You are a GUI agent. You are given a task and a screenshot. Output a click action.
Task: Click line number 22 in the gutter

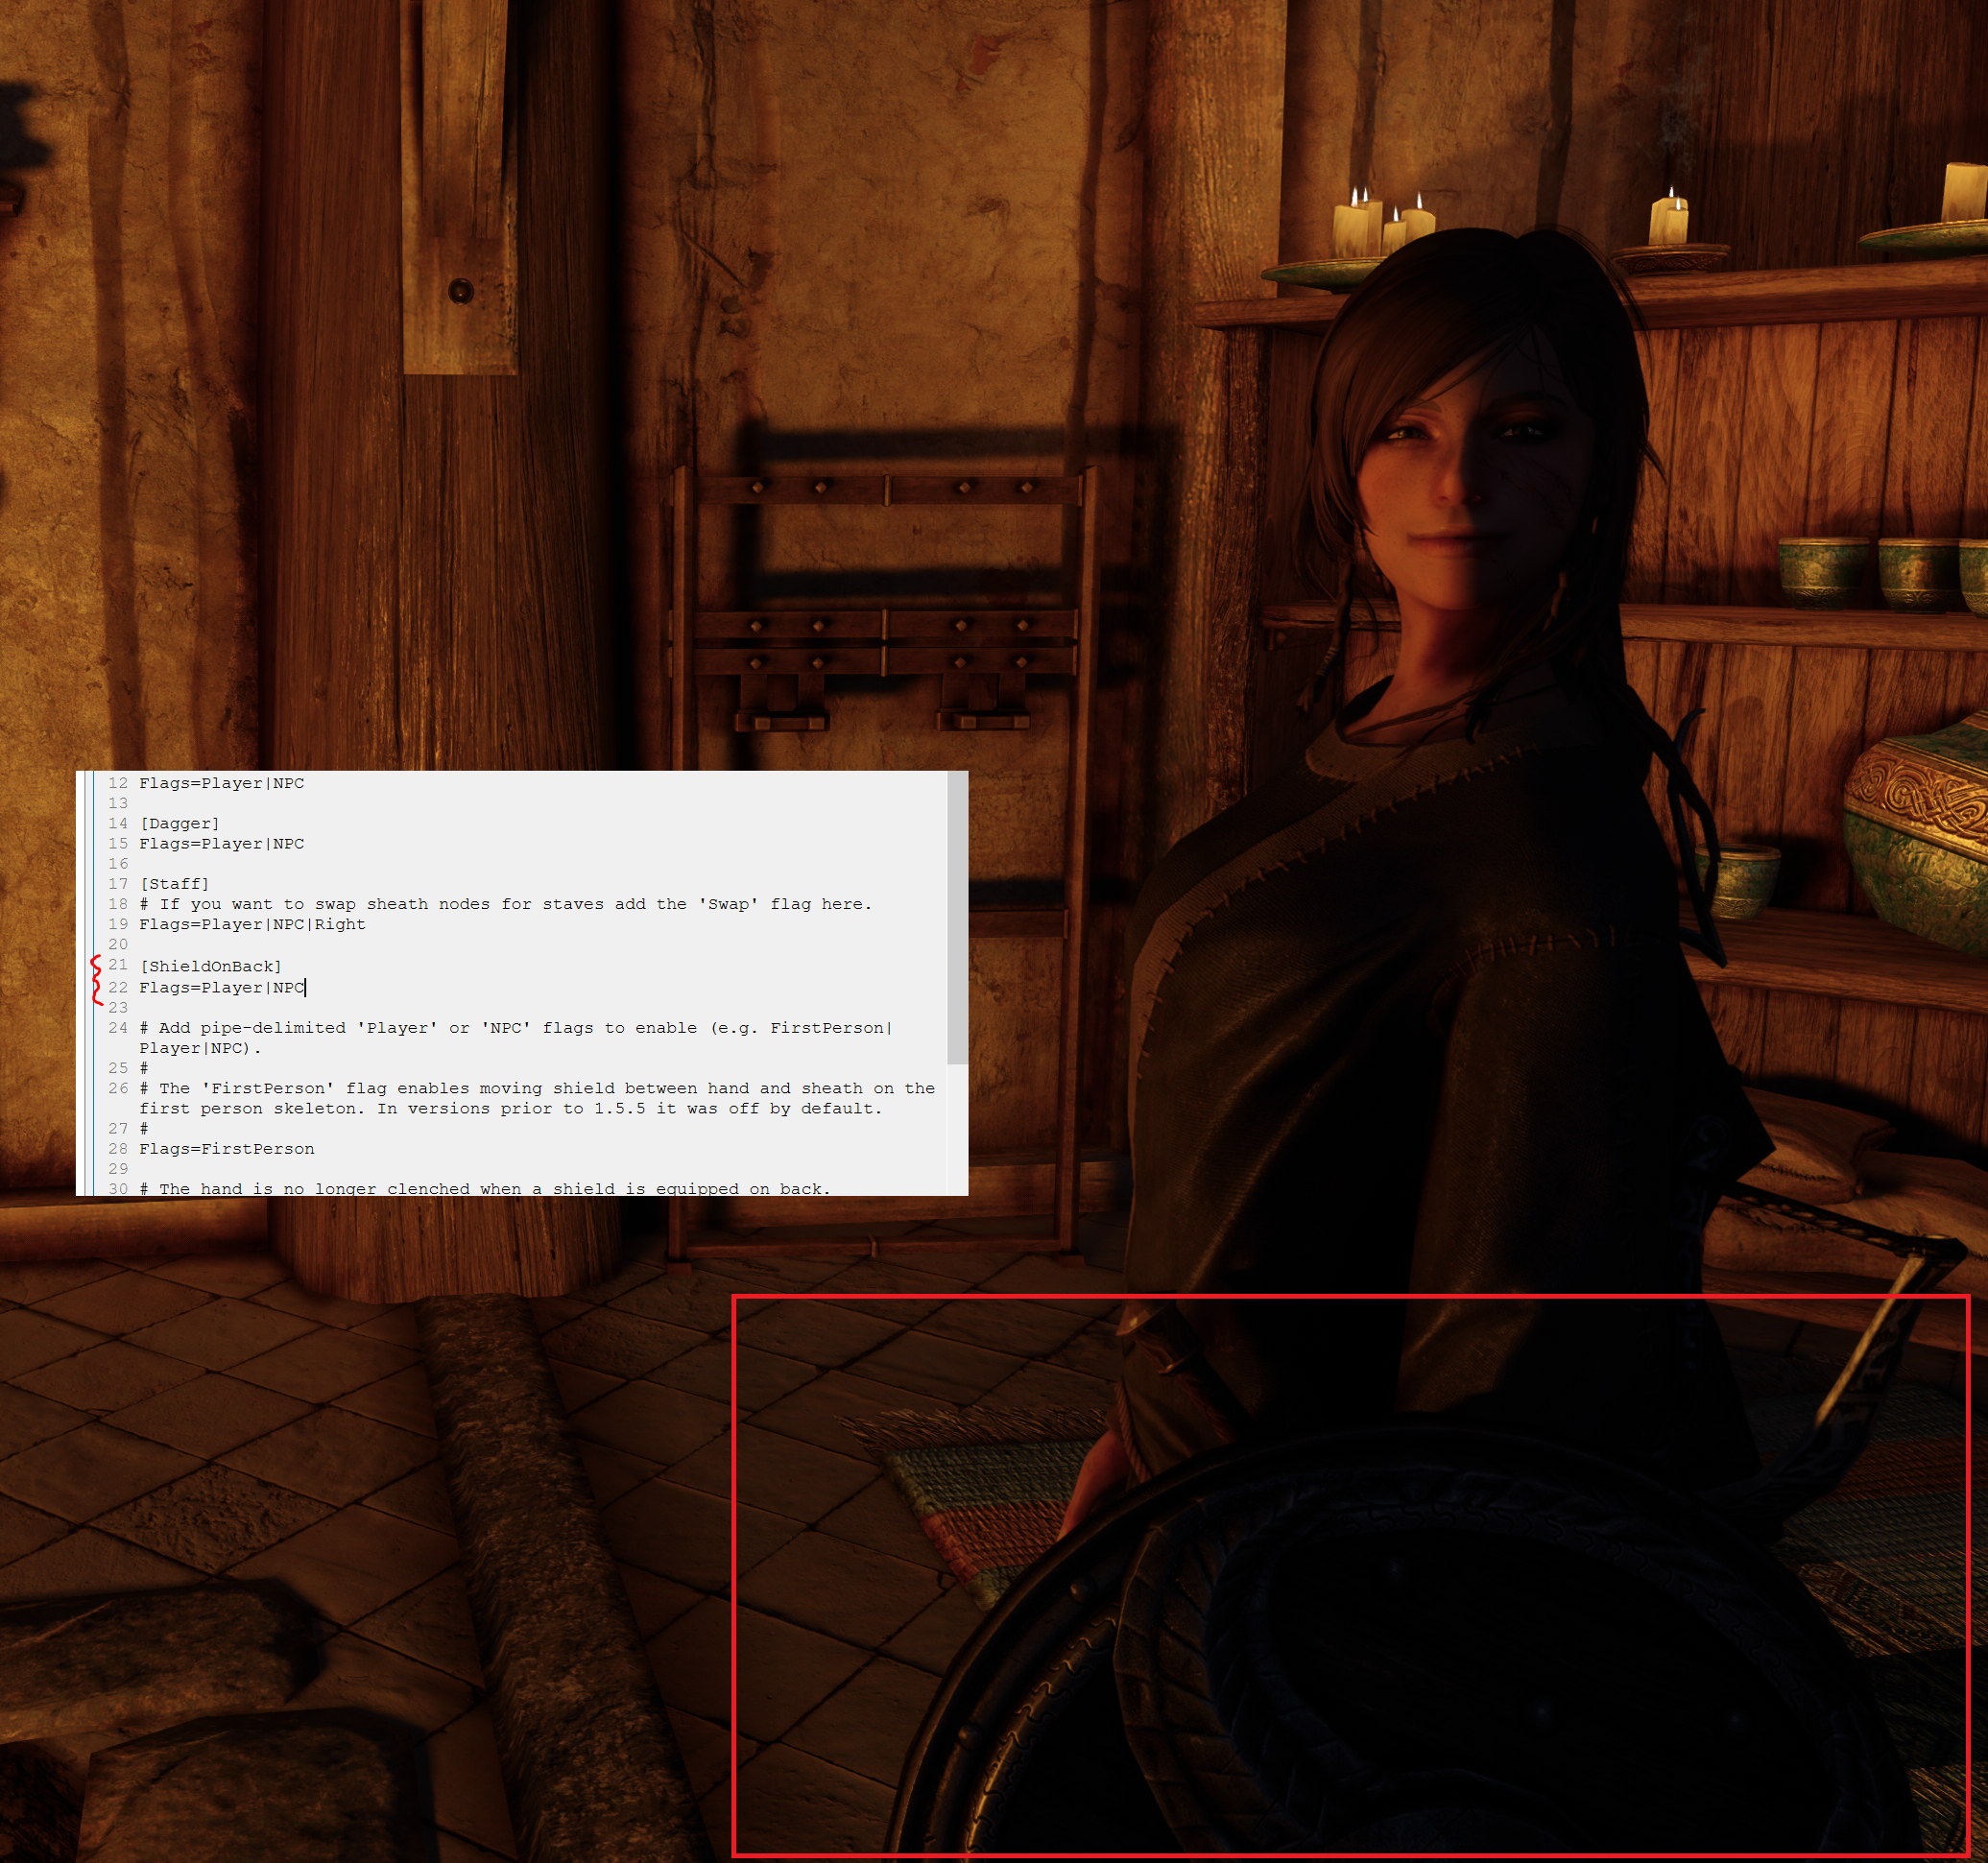[118, 987]
